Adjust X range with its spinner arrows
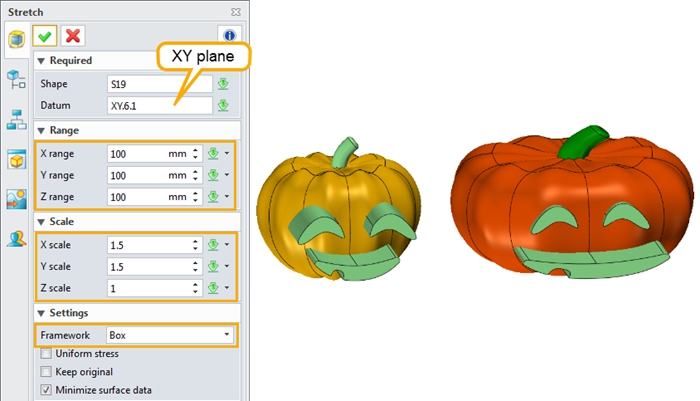Image resolution: width=700 pixels, height=401 pixels. [196, 154]
